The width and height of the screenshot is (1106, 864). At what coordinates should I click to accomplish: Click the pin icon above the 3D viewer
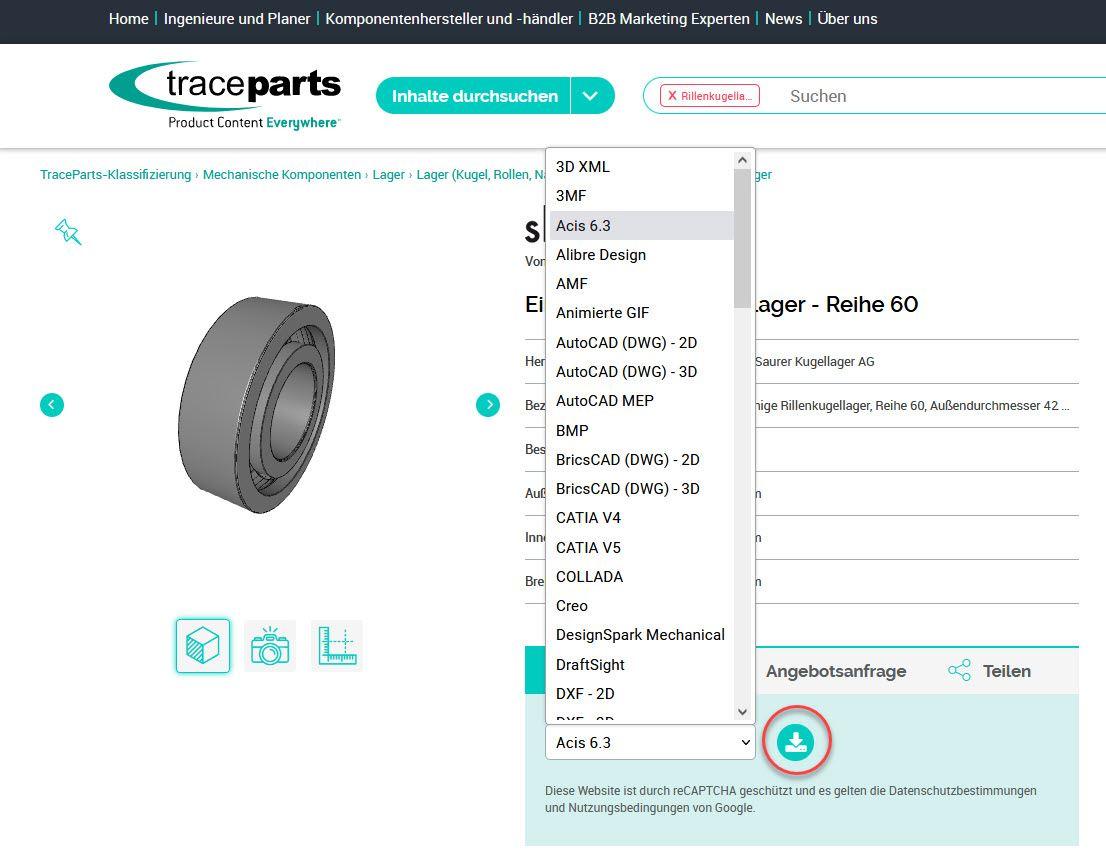pos(68,232)
